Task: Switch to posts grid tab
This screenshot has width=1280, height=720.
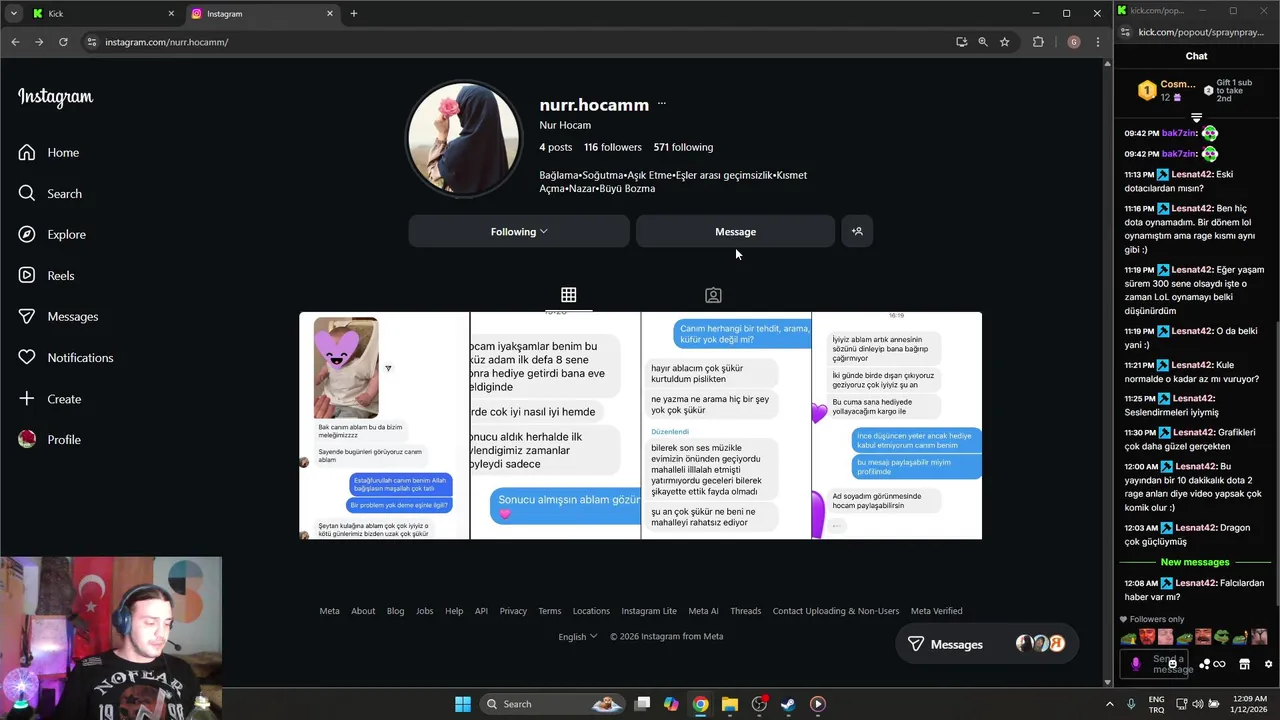Action: (568, 295)
